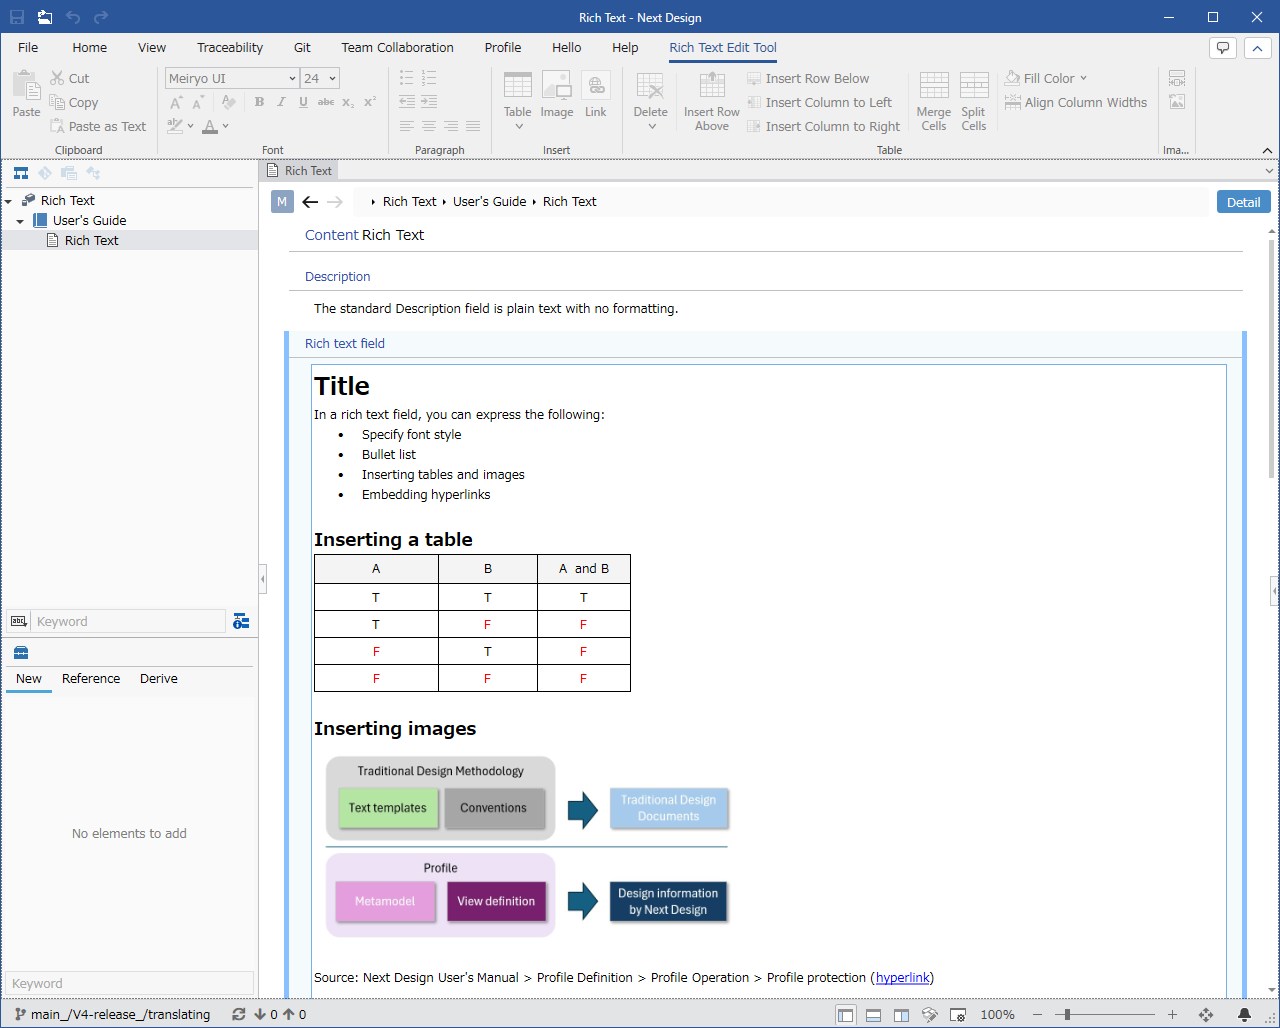Toggle underline formatting
Screen dimensions: 1280x1028
click(303, 102)
